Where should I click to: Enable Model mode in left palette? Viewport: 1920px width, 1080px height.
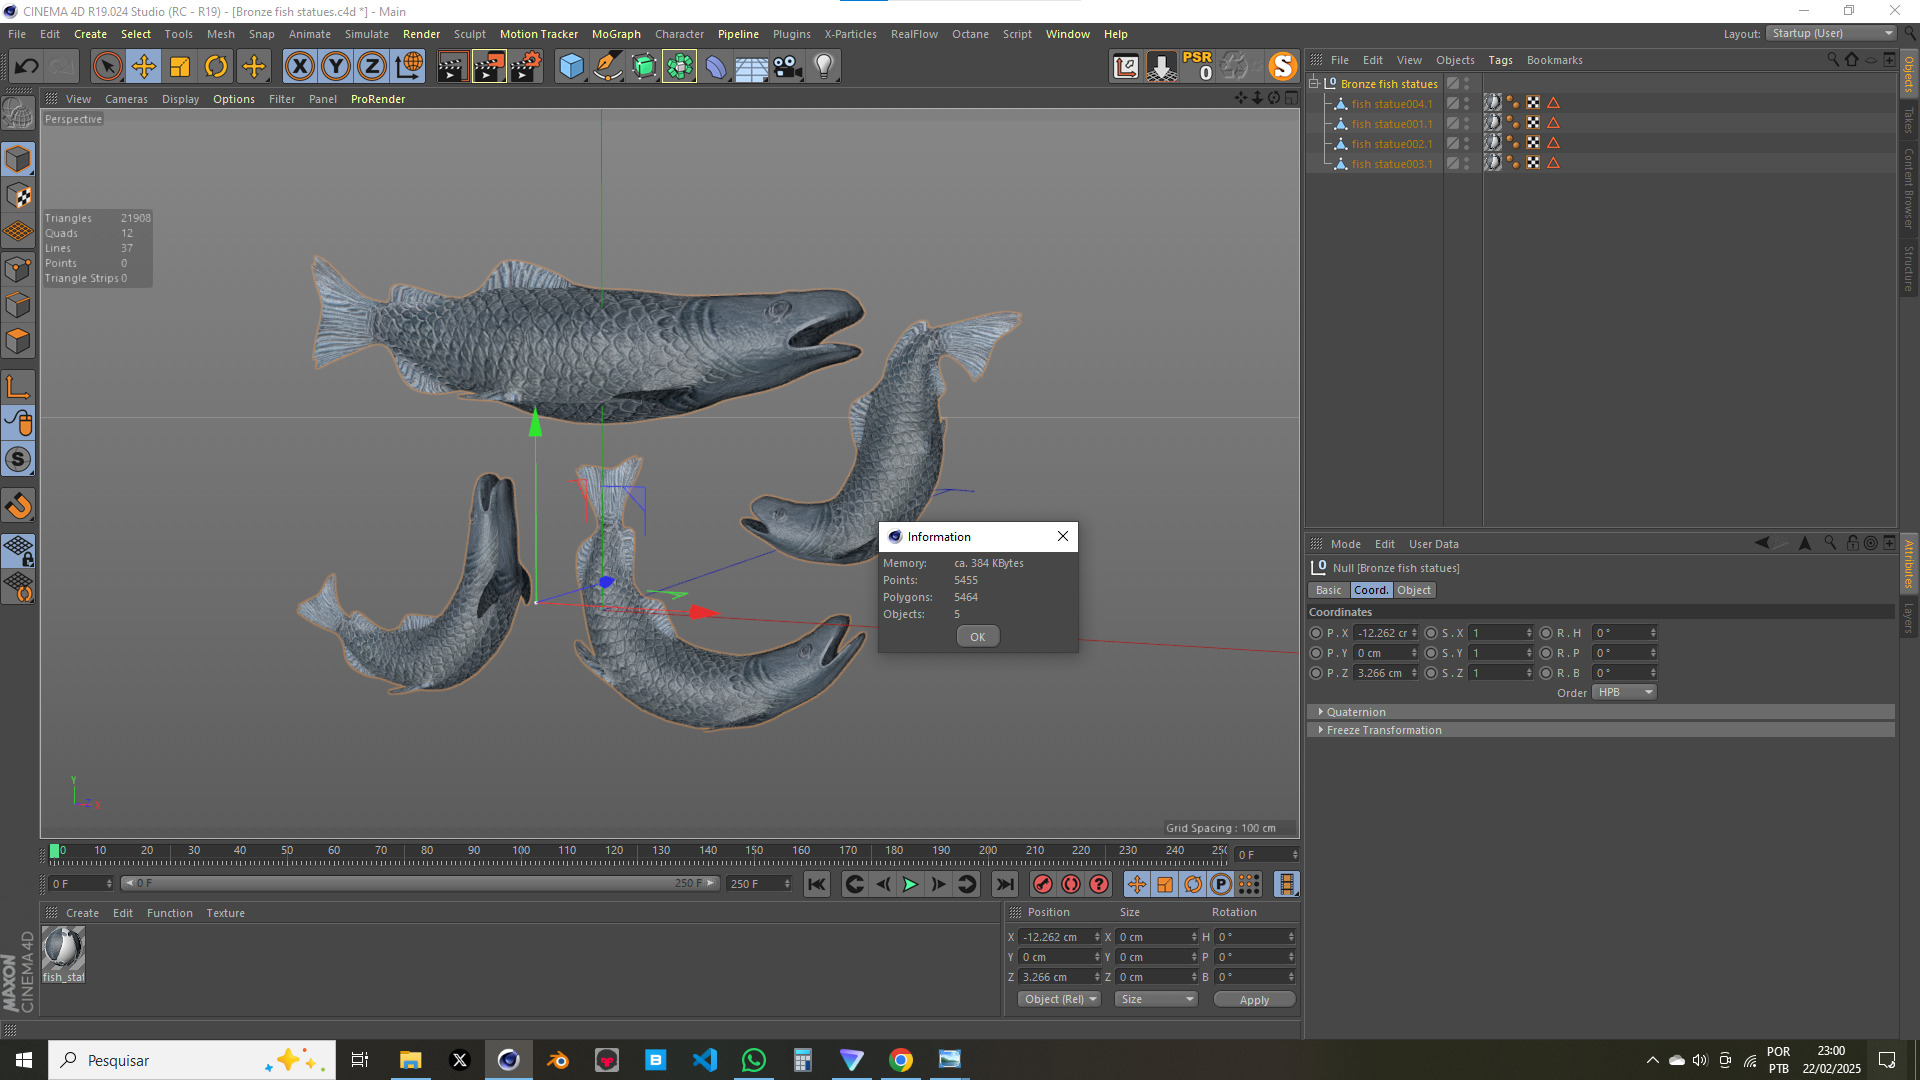(18, 160)
